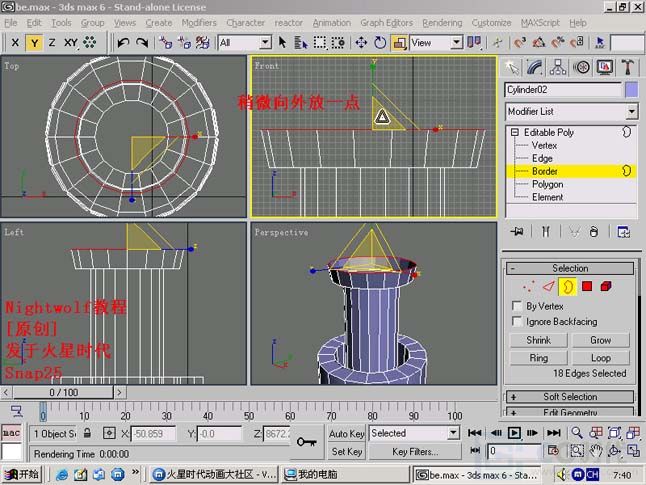This screenshot has height=485, width=646.
Task: Enable the XY plane constraint
Action: [70, 42]
